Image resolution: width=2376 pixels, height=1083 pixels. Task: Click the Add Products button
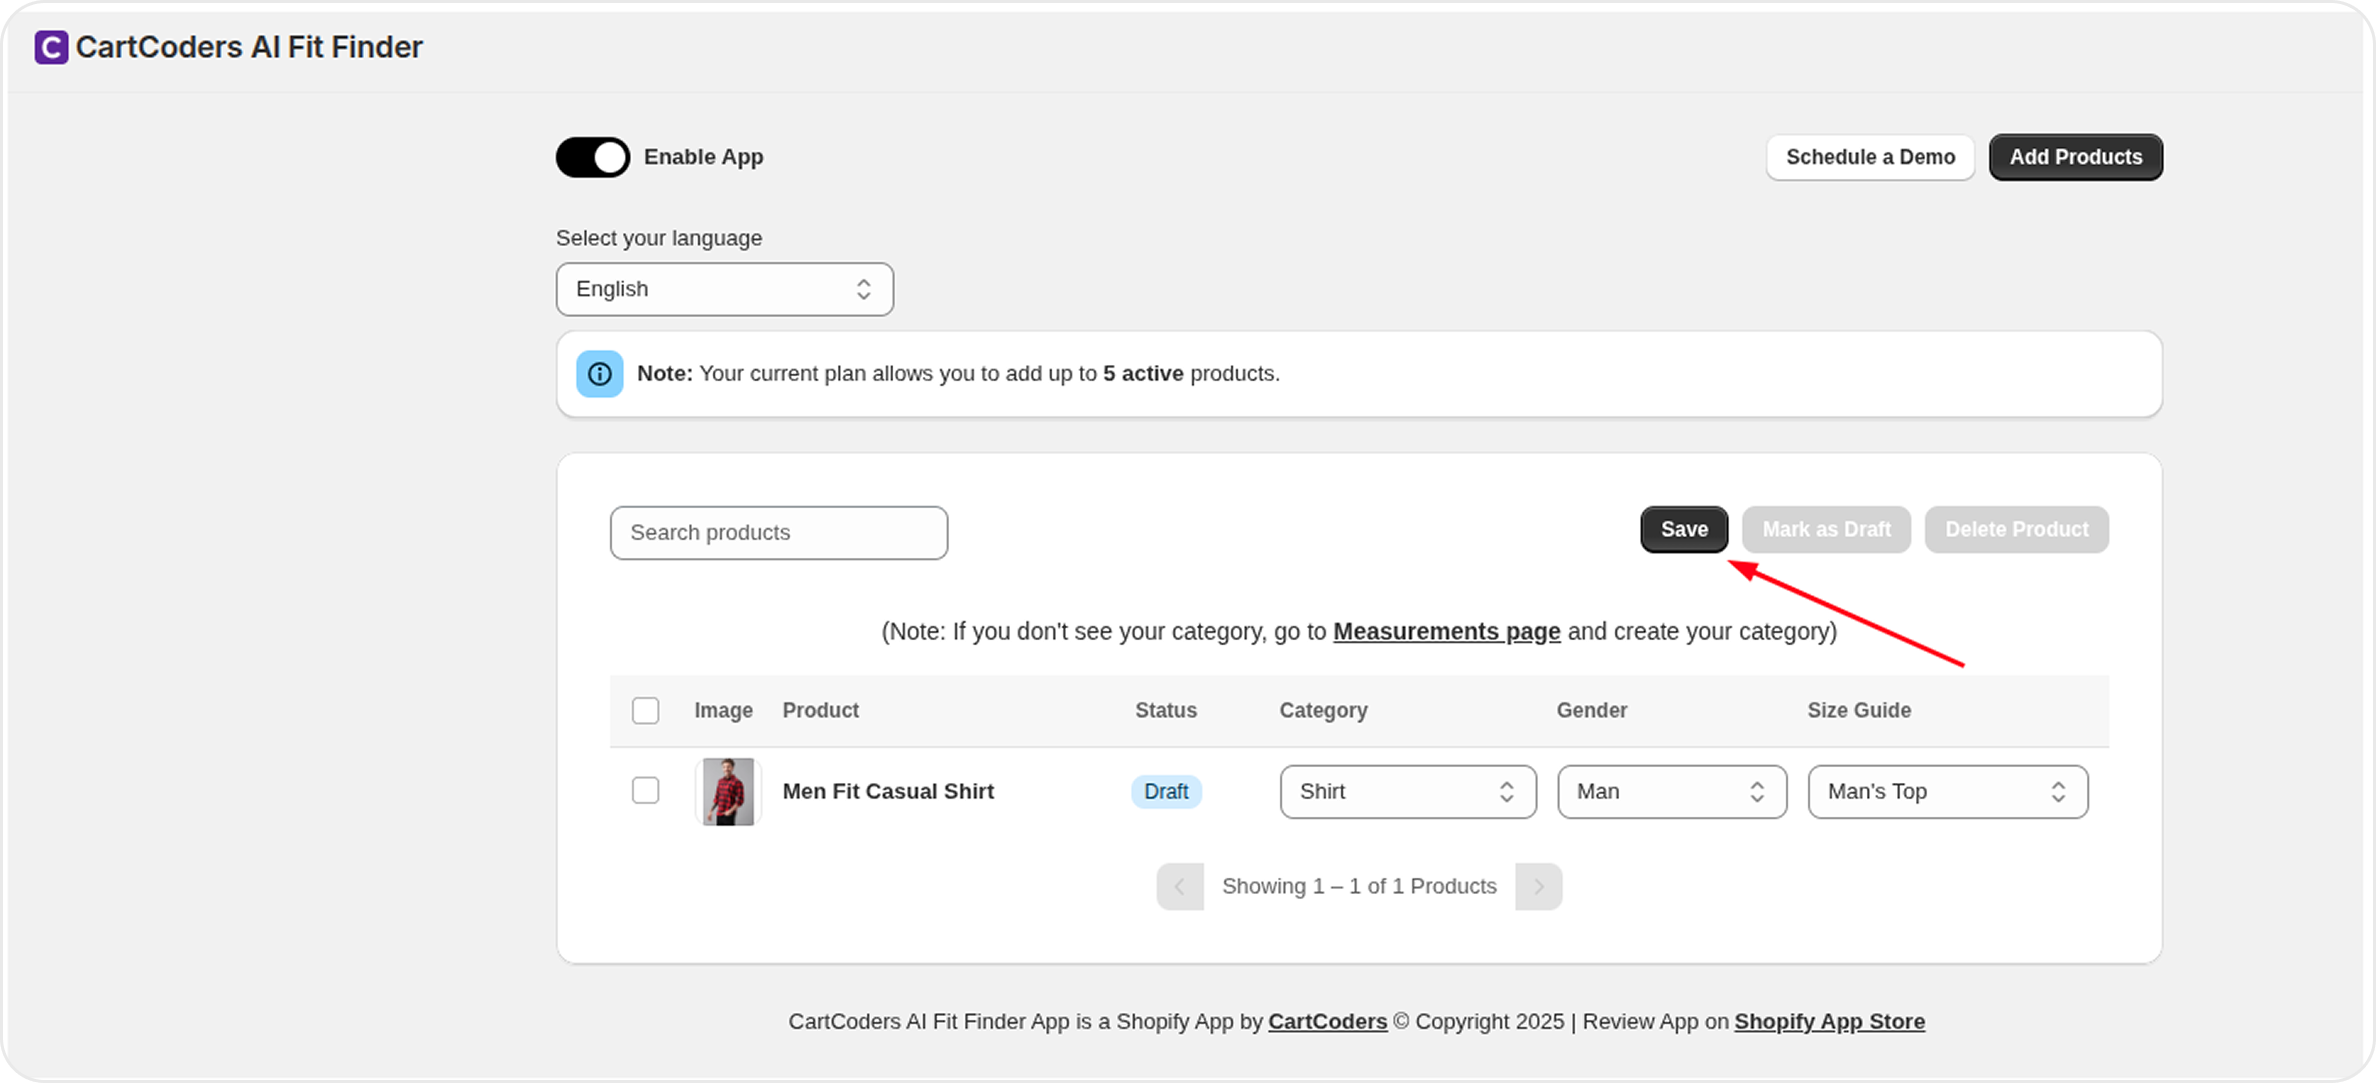[x=2075, y=157]
